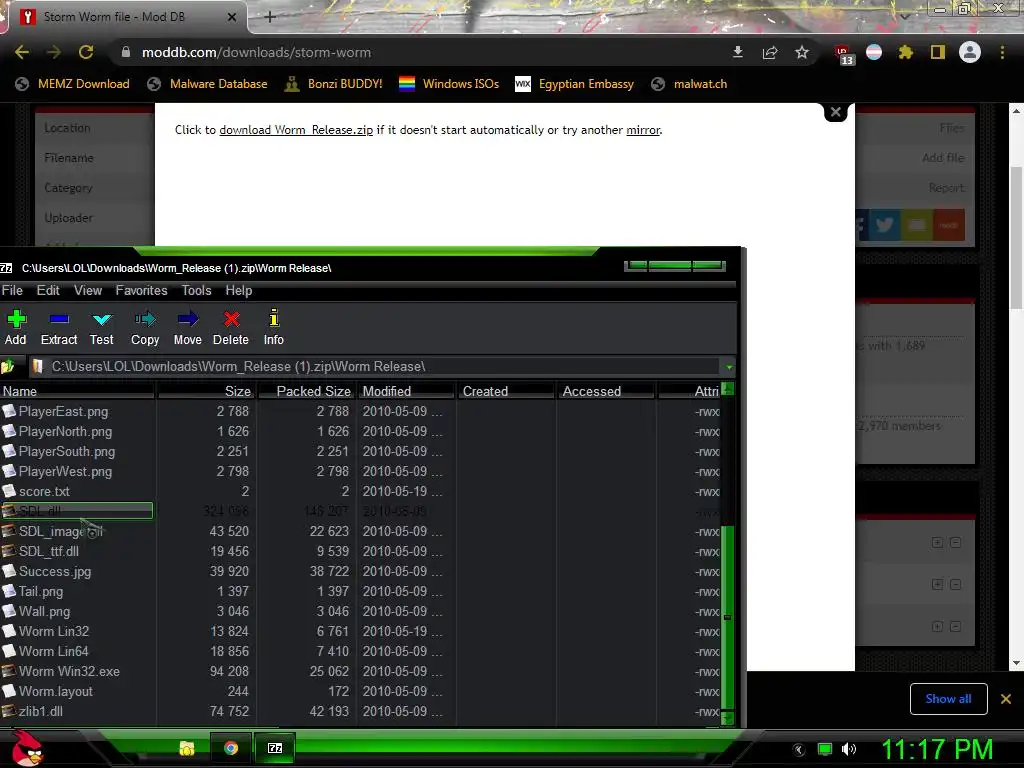Open the Malware Database bookmark
The image size is (1024, 768).
tap(207, 84)
